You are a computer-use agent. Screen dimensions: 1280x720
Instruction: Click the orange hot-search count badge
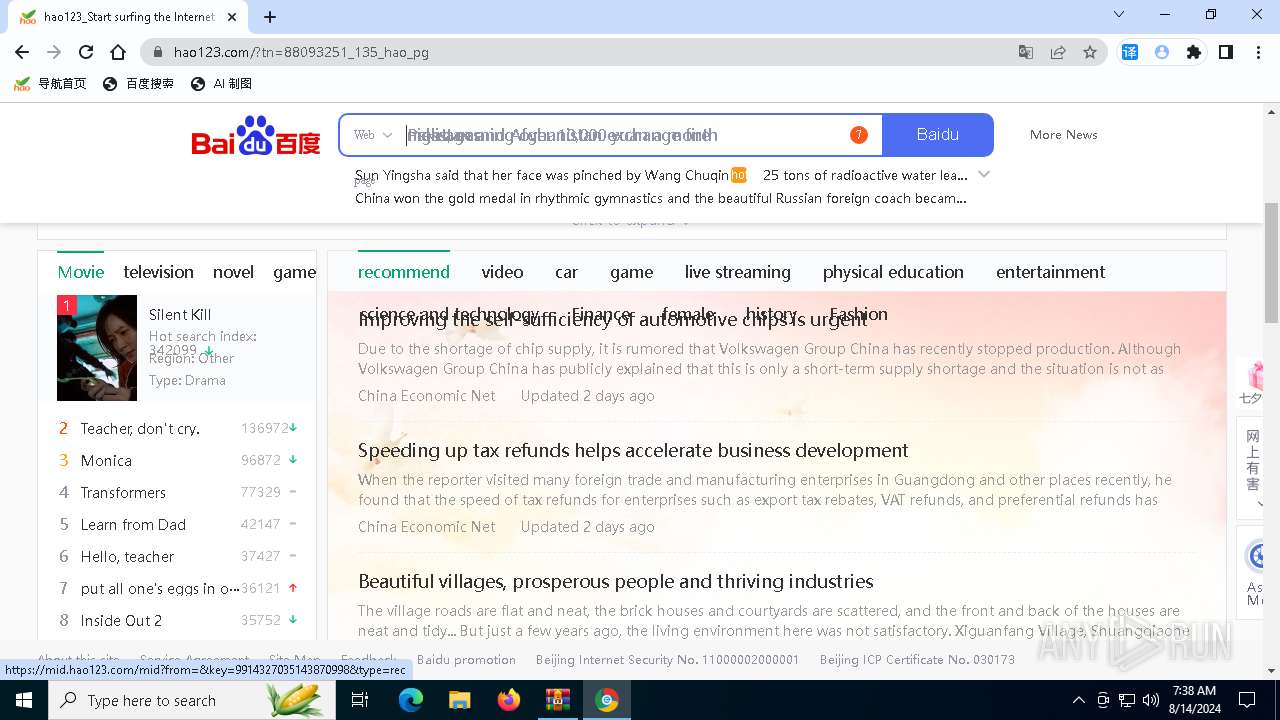tap(858, 135)
